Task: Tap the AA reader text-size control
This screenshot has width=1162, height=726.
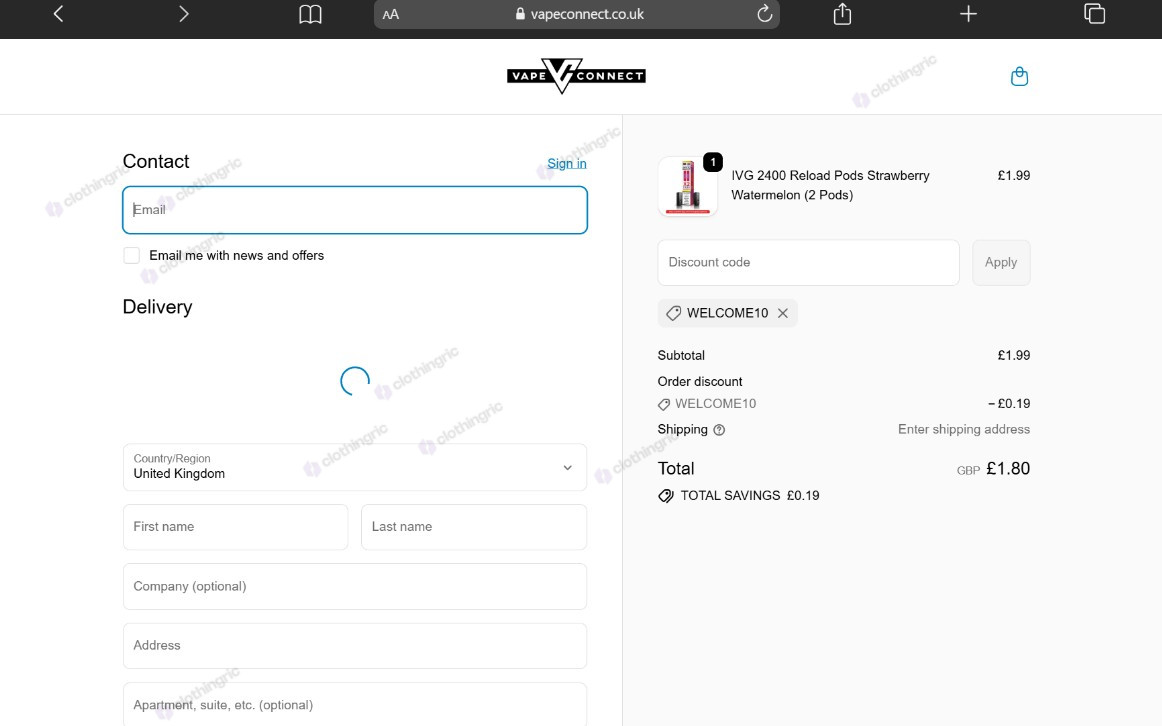Action: (x=391, y=14)
